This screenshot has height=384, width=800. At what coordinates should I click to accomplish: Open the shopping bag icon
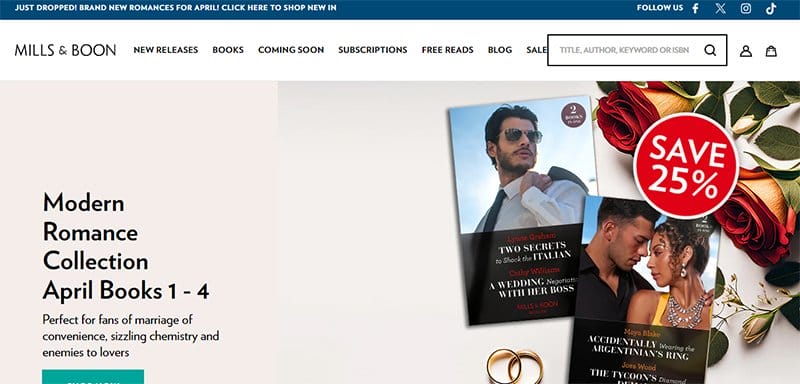click(x=771, y=50)
